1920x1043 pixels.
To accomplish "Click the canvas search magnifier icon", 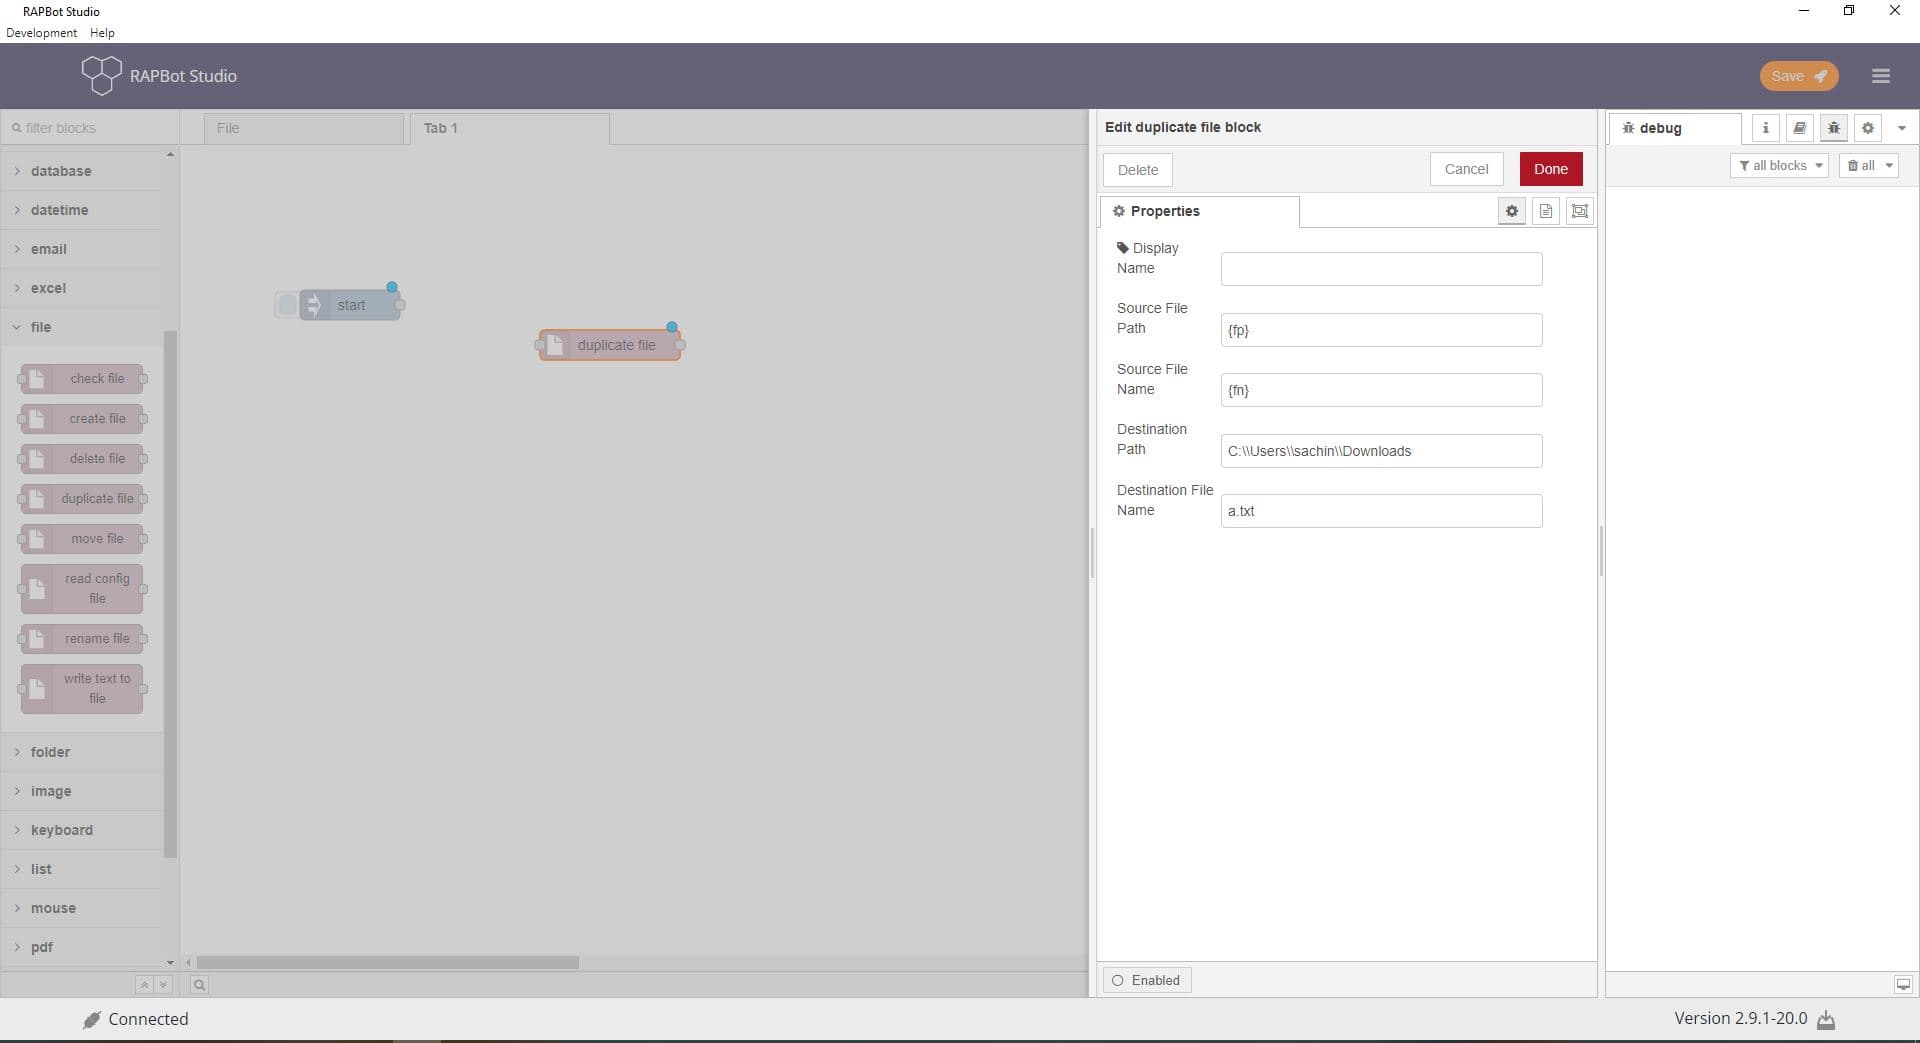I will 199,985.
